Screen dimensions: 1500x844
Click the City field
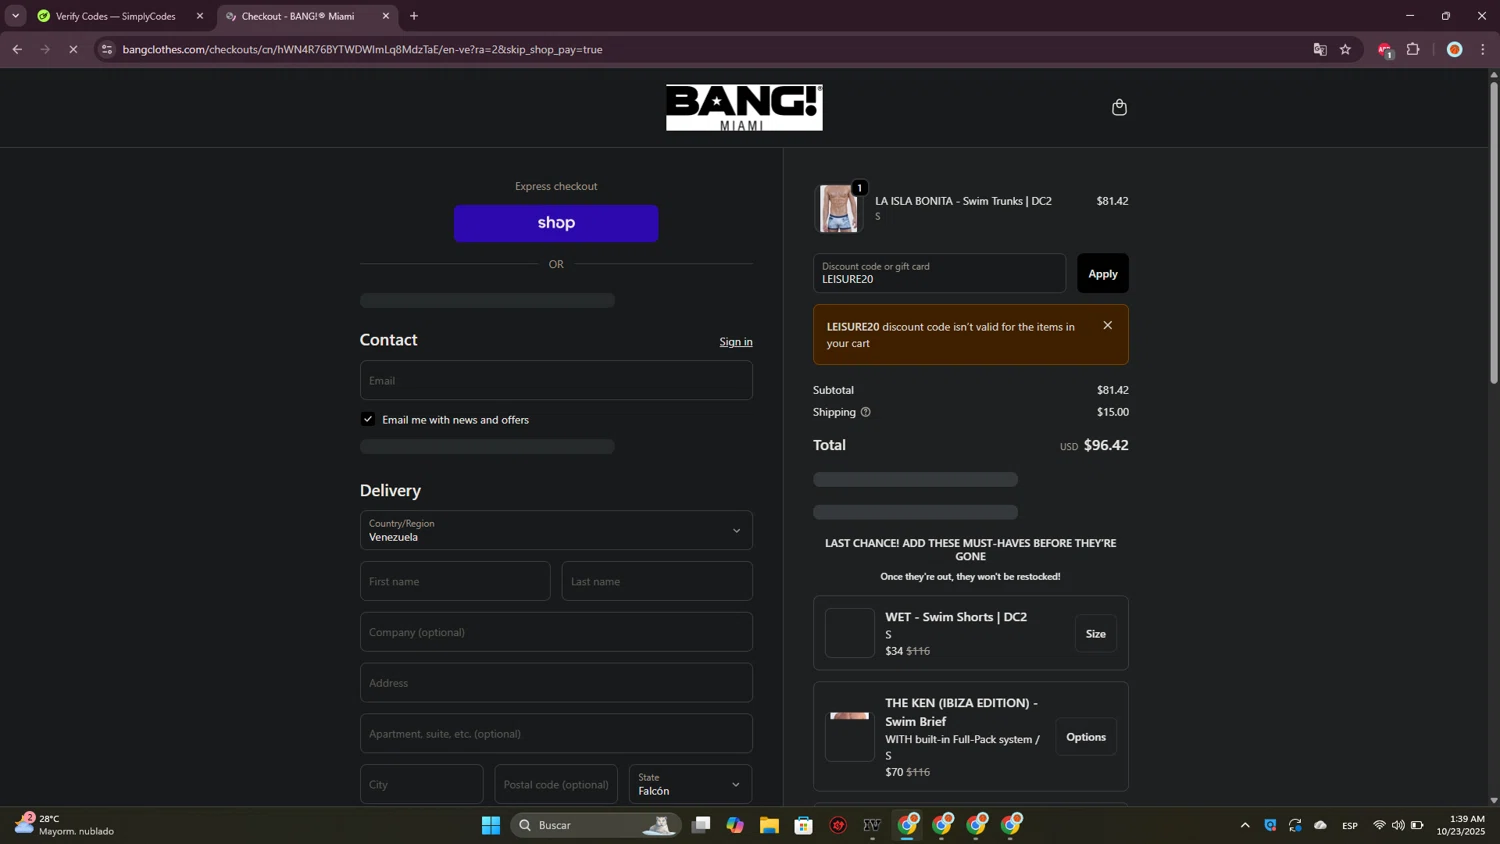[421, 784]
